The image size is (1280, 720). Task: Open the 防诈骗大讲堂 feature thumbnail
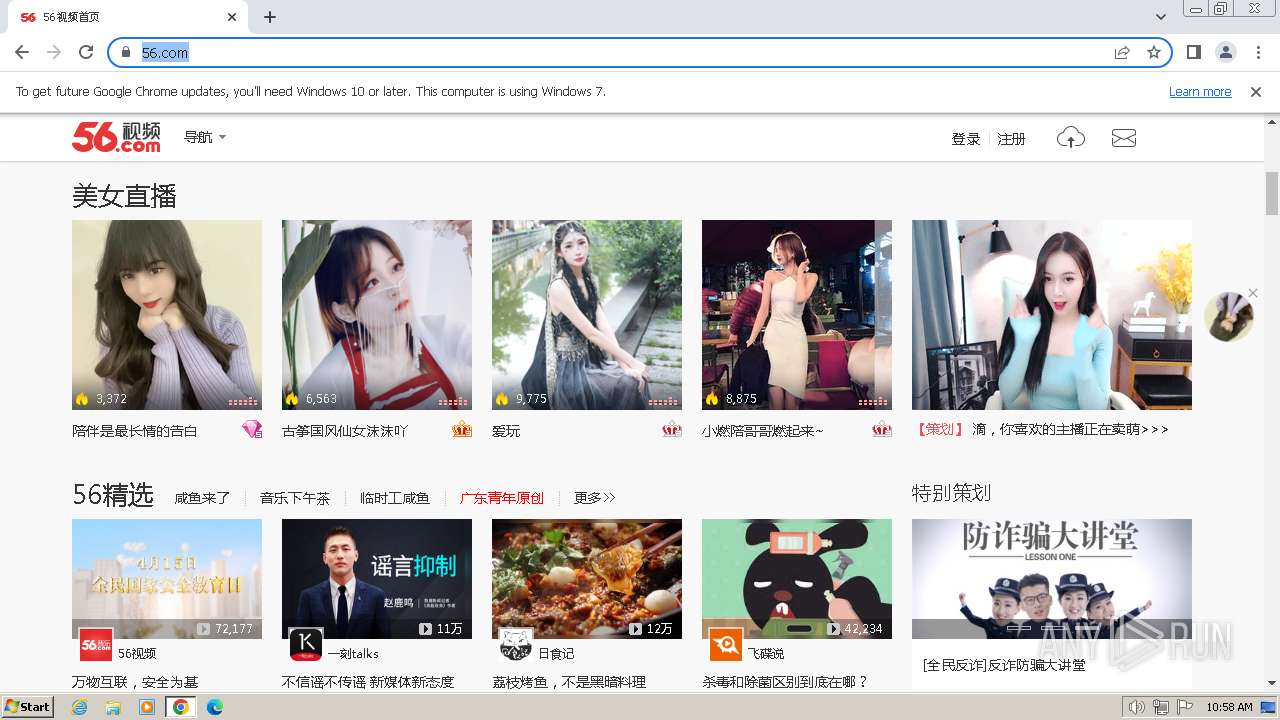click(x=1052, y=579)
